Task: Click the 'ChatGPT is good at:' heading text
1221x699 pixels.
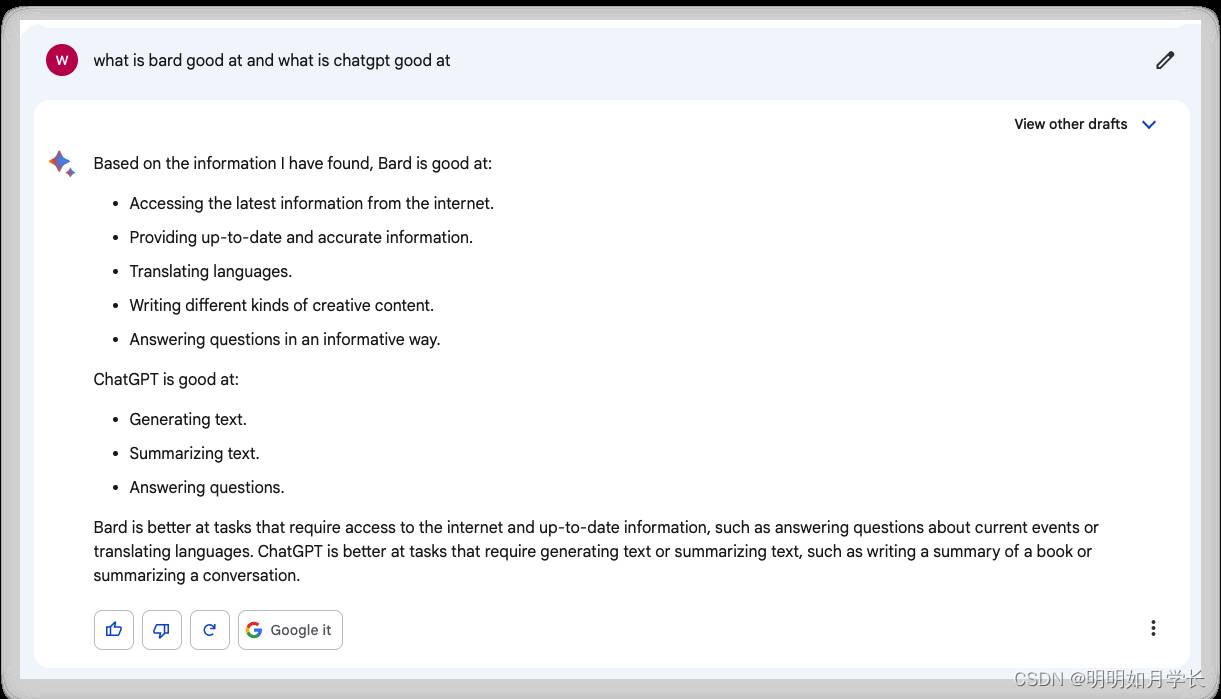Action: [x=166, y=380]
